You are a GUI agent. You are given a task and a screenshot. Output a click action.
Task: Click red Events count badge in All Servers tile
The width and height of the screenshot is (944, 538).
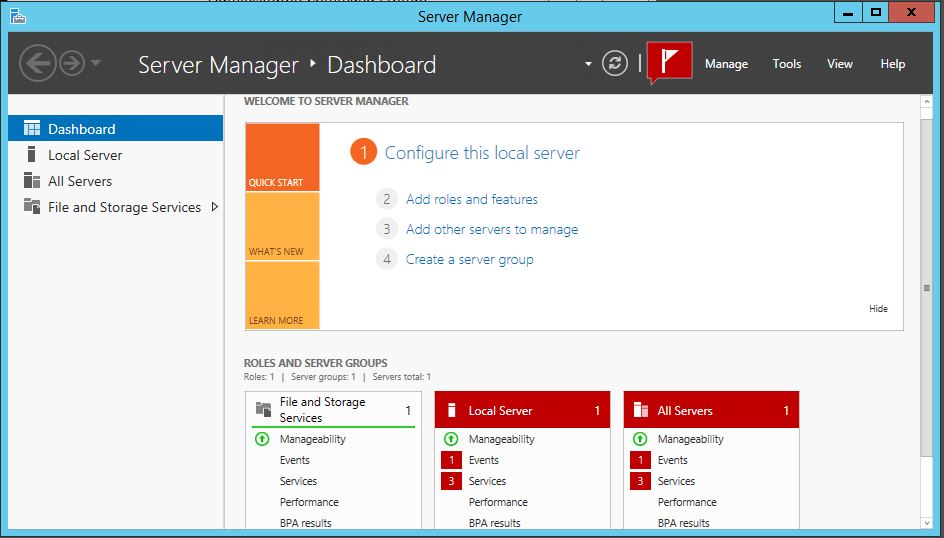[641, 460]
